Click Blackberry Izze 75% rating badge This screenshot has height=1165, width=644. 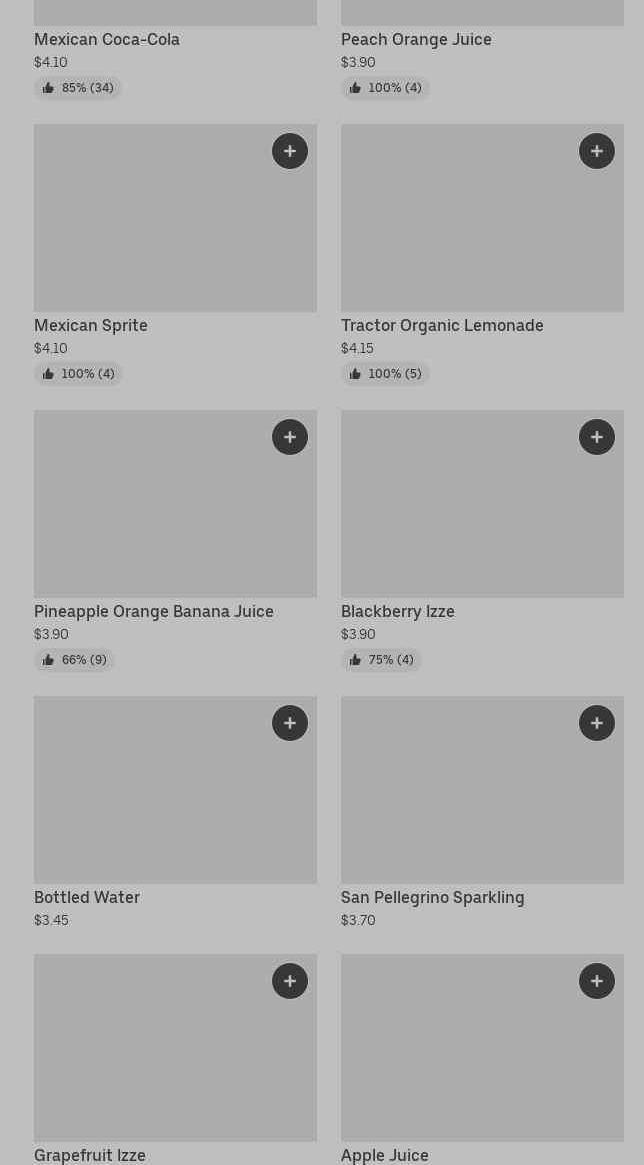coord(381,660)
